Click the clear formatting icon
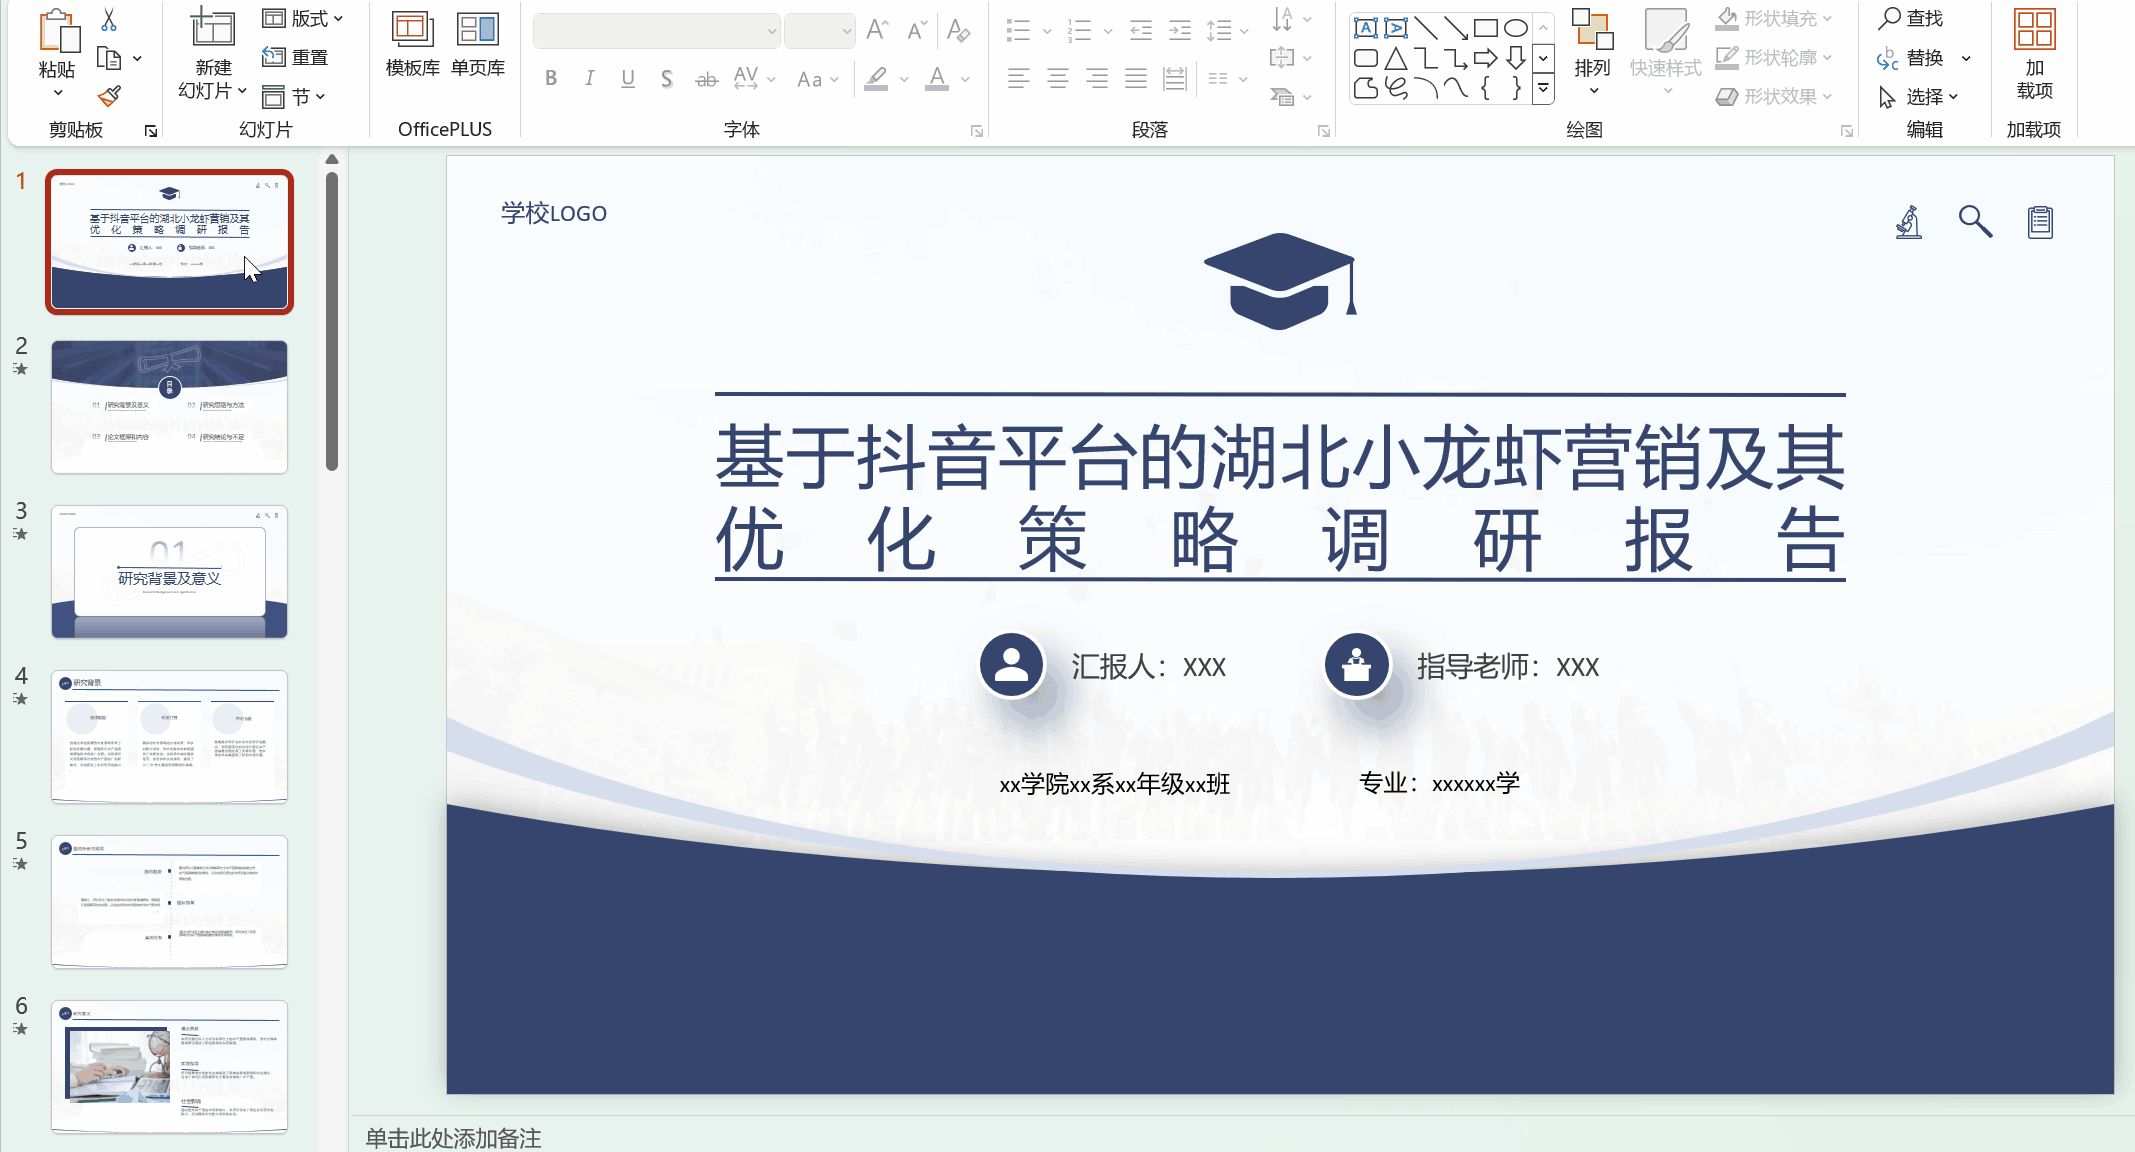Screen dimensions: 2135x1152 (x=957, y=30)
